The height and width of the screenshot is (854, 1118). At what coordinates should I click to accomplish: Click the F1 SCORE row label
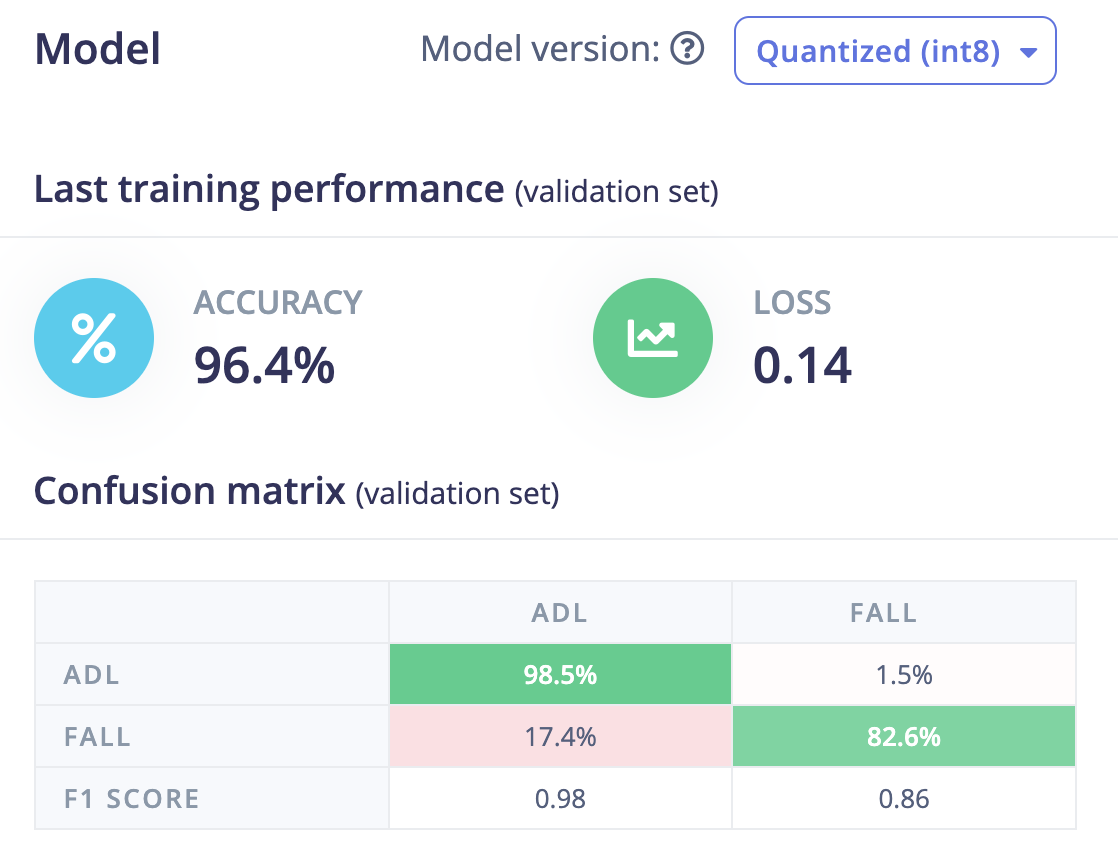tap(132, 798)
